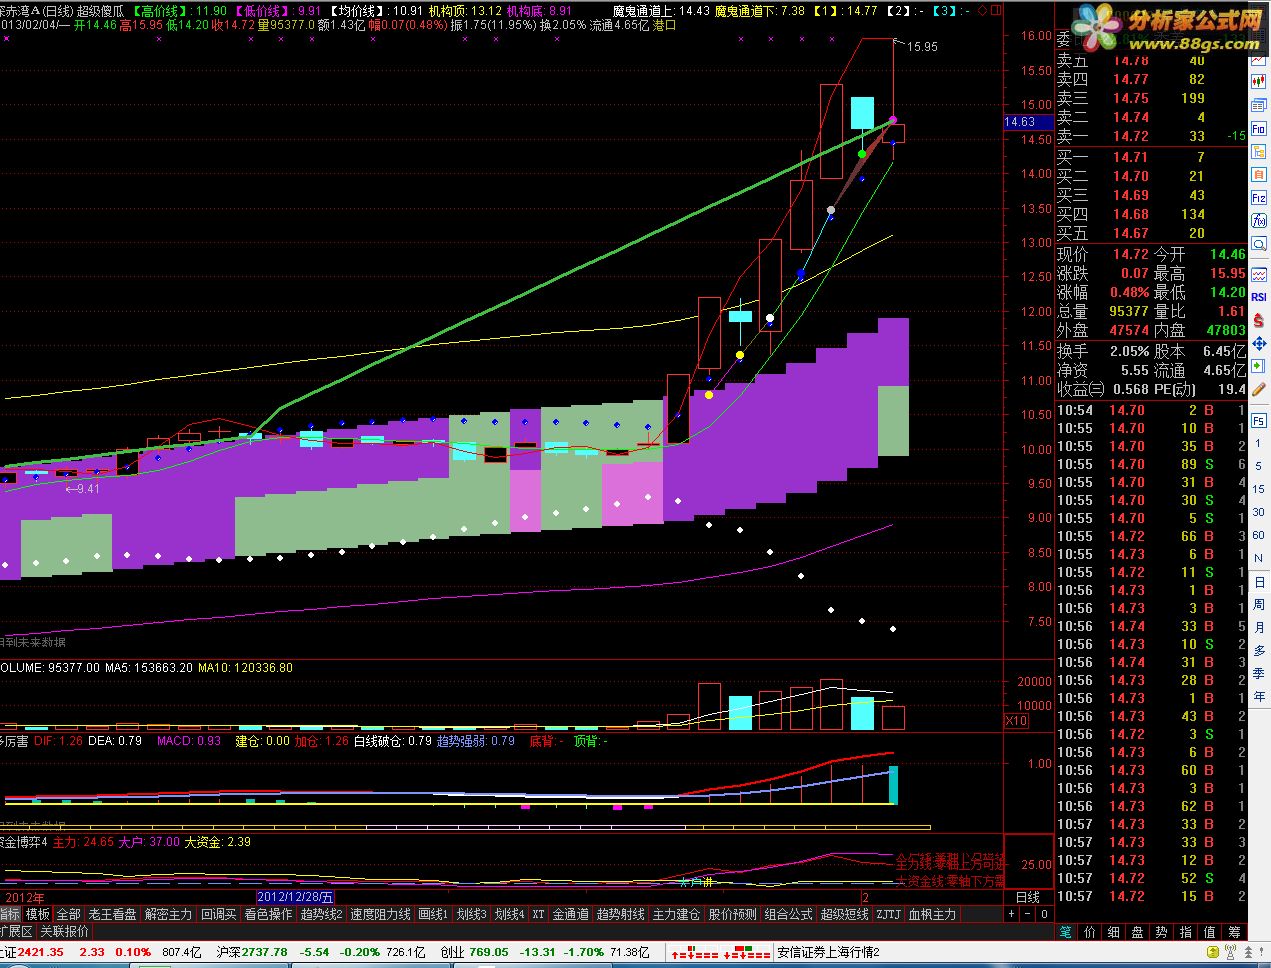Switch to 30-minute period

(1259, 512)
